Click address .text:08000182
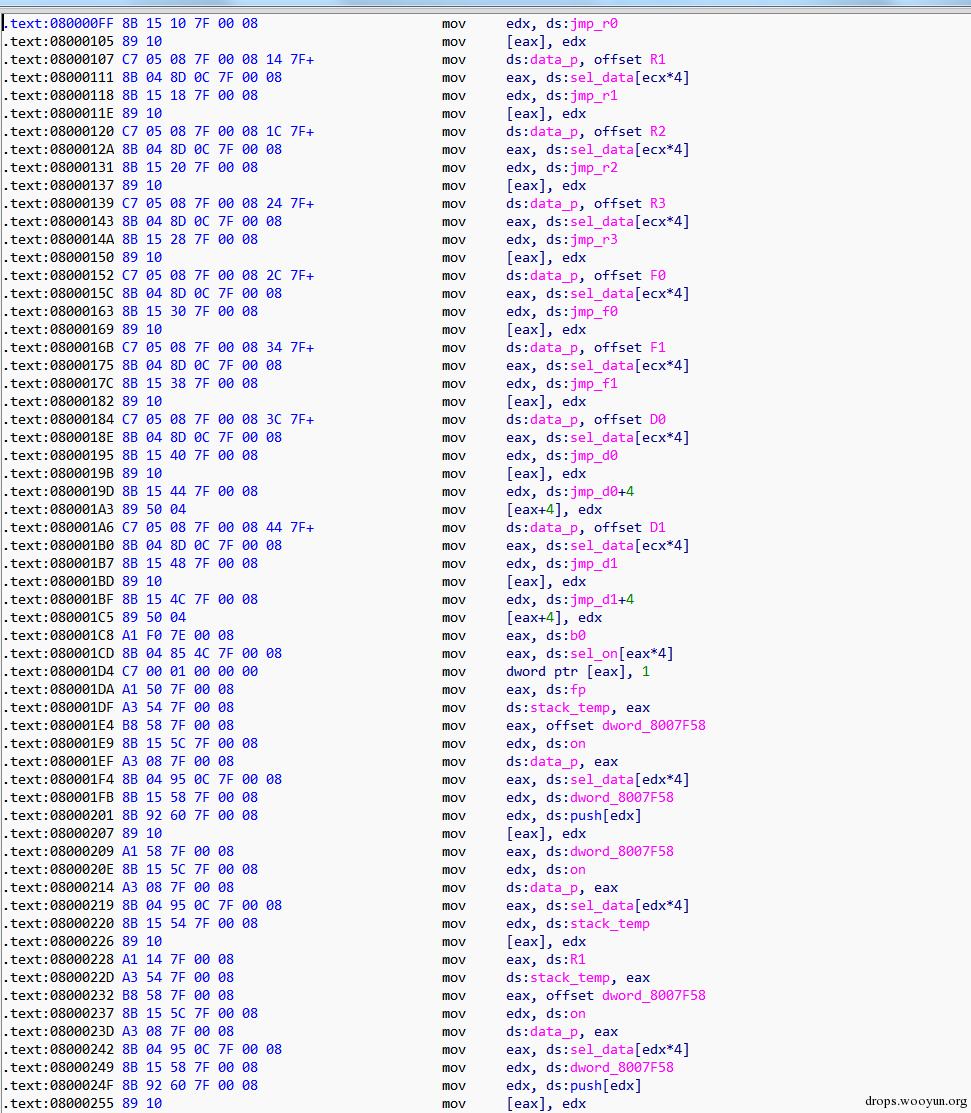Image resolution: width=971 pixels, height=1113 pixels. 58,402
